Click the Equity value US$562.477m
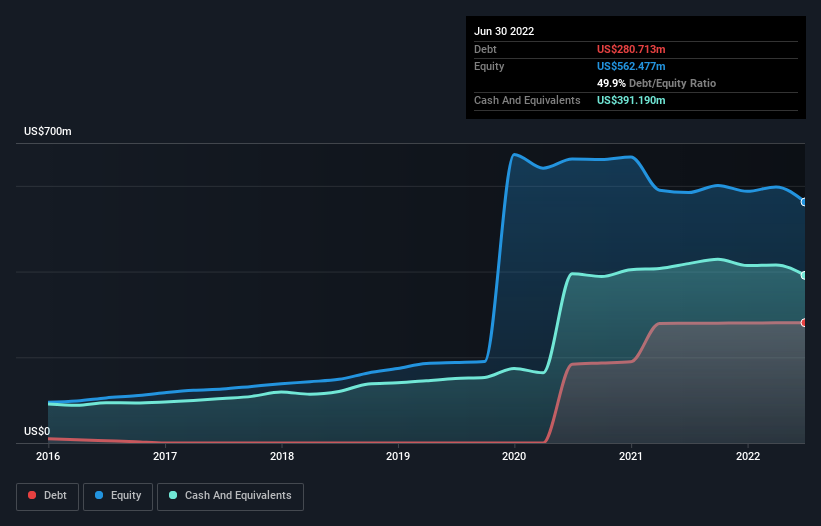 pyautogui.click(x=631, y=66)
